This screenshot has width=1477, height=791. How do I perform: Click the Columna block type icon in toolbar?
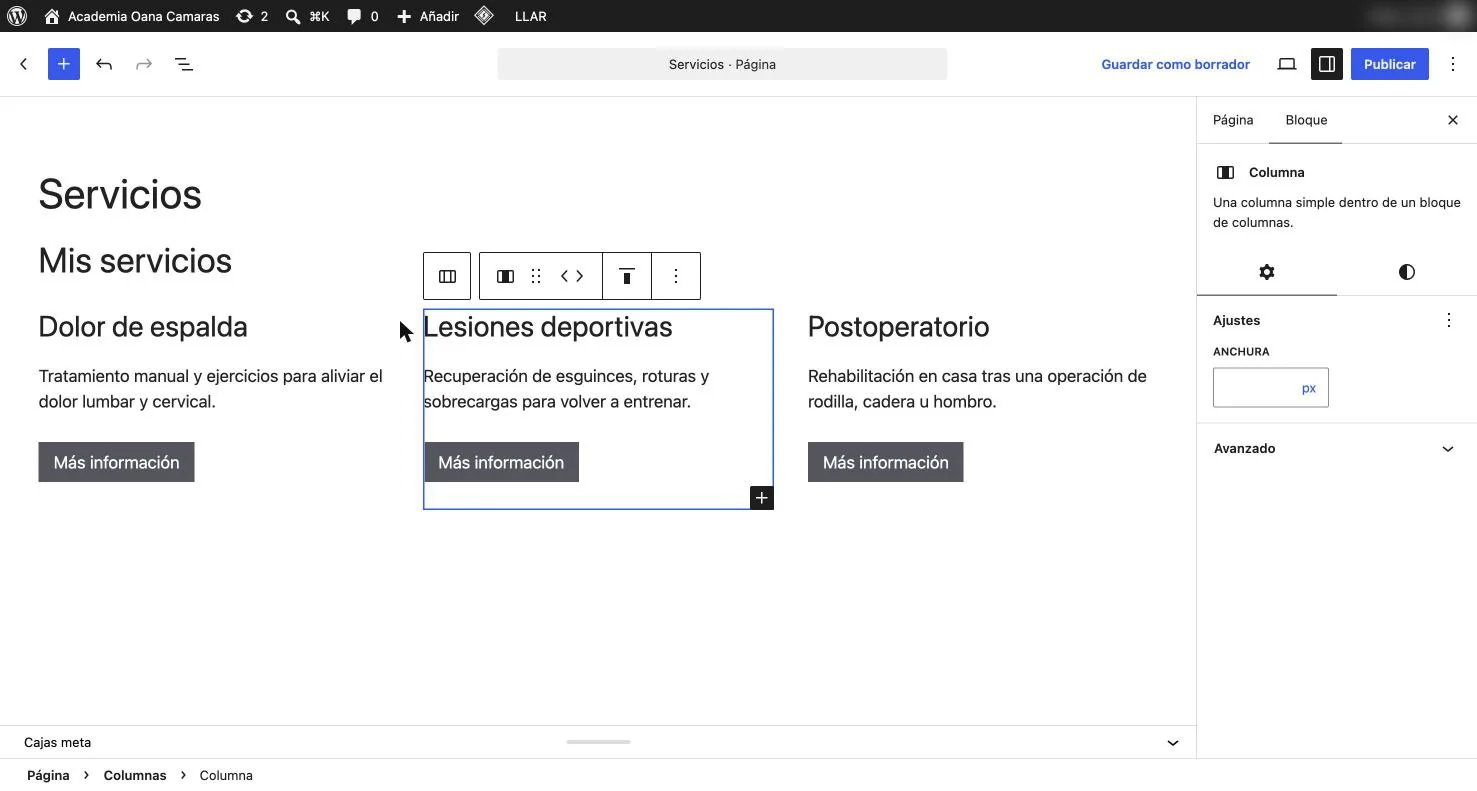click(506, 276)
